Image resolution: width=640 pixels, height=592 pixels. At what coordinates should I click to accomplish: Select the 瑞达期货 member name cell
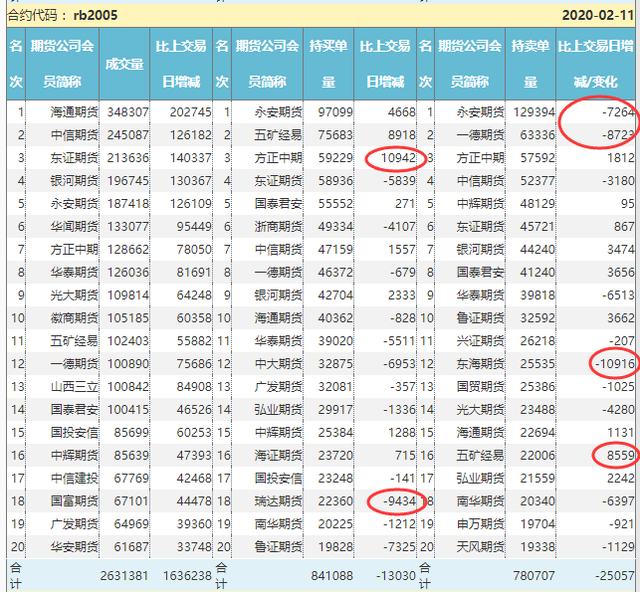265,501
